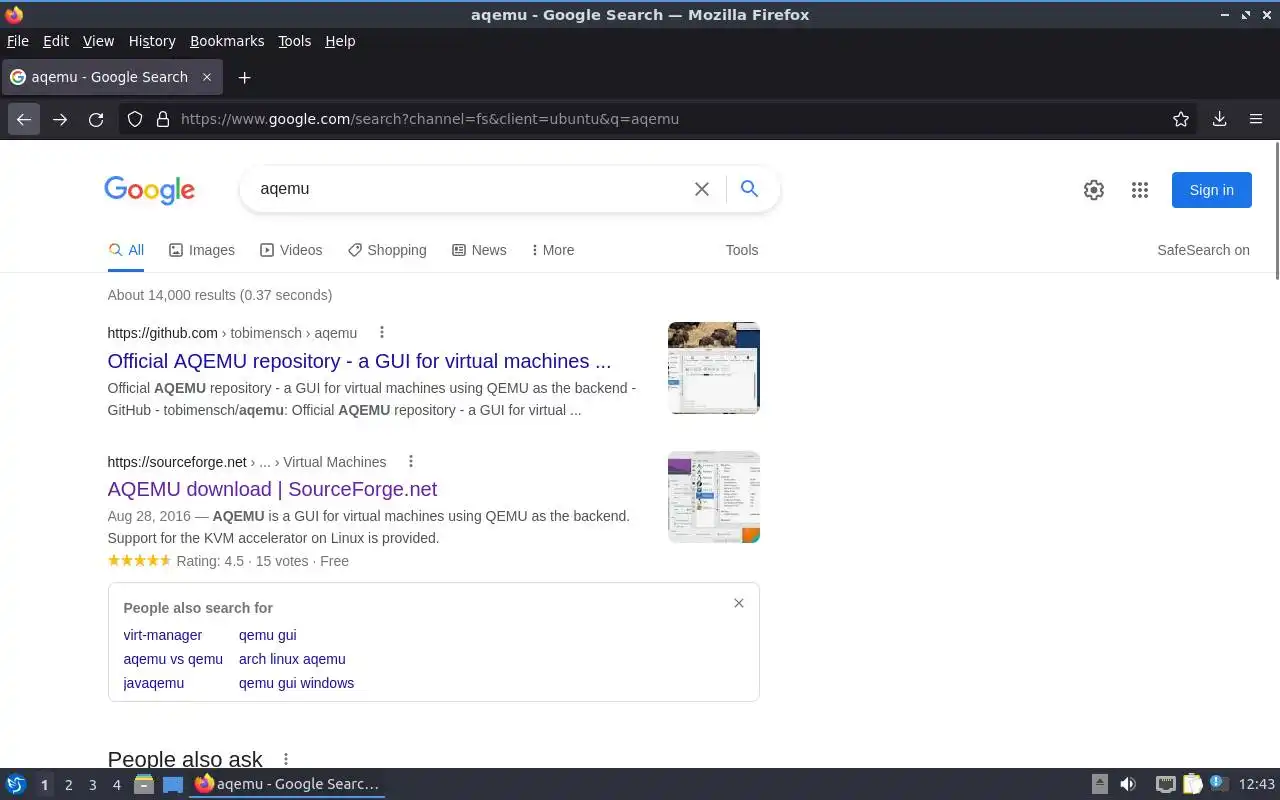Open the Firefox downloads panel
The image size is (1280, 800).
tap(1219, 119)
